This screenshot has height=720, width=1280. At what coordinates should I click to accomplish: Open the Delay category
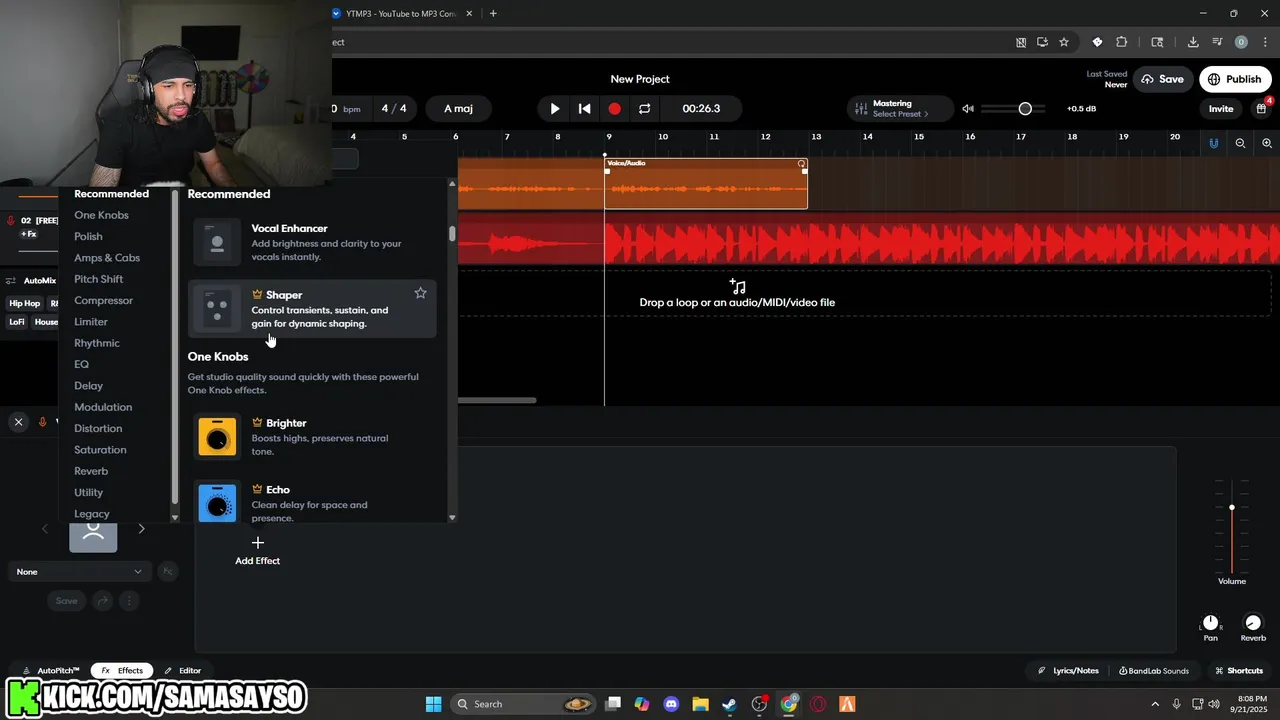tap(88, 385)
